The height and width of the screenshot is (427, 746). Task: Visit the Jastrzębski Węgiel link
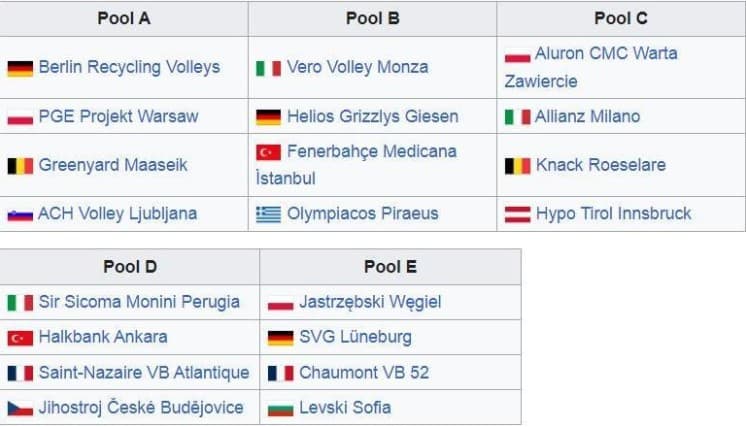click(370, 302)
